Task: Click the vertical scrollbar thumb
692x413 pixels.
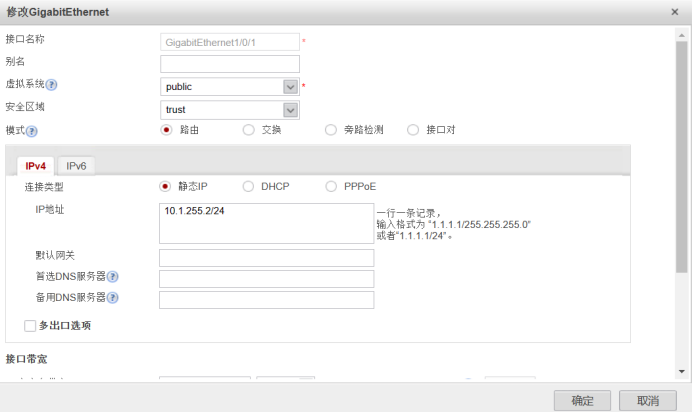Action: point(681,157)
